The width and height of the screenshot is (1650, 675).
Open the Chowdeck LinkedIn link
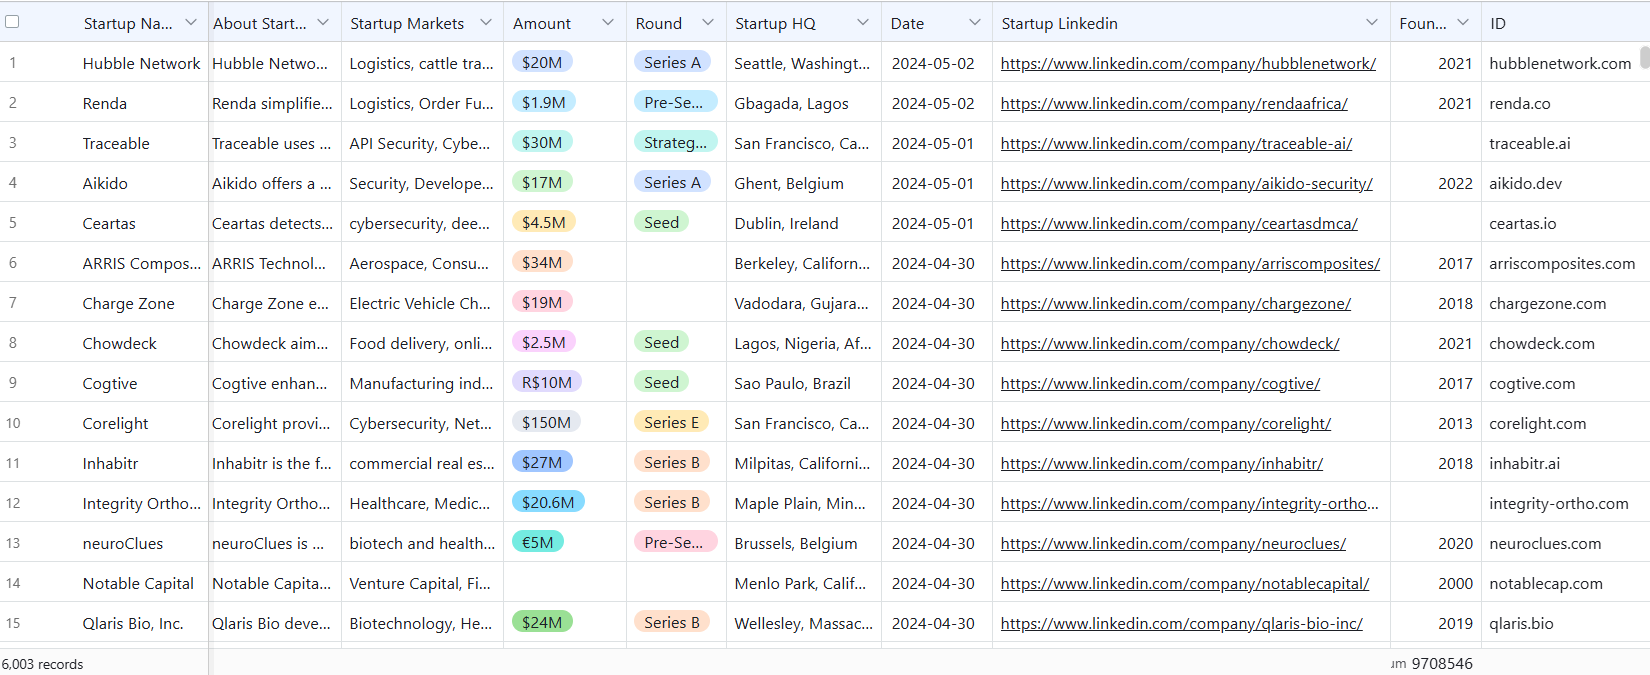click(x=1170, y=343)
